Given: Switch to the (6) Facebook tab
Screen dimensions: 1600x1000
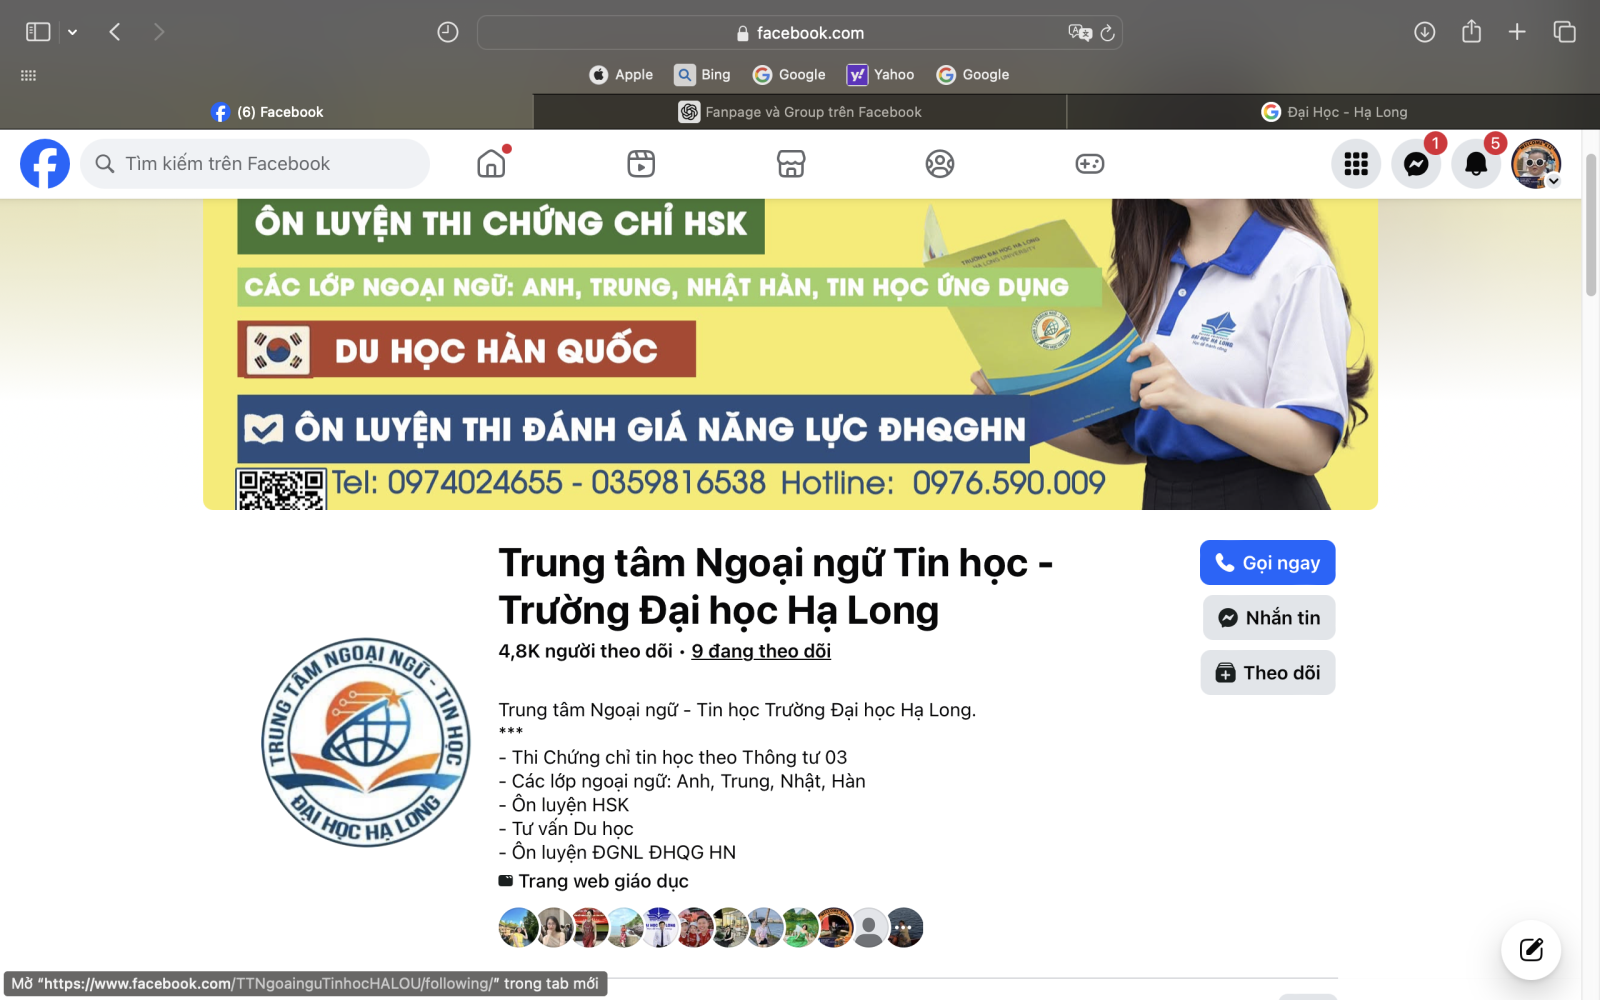Looking at the screenshot, I should tap(267, 112).
